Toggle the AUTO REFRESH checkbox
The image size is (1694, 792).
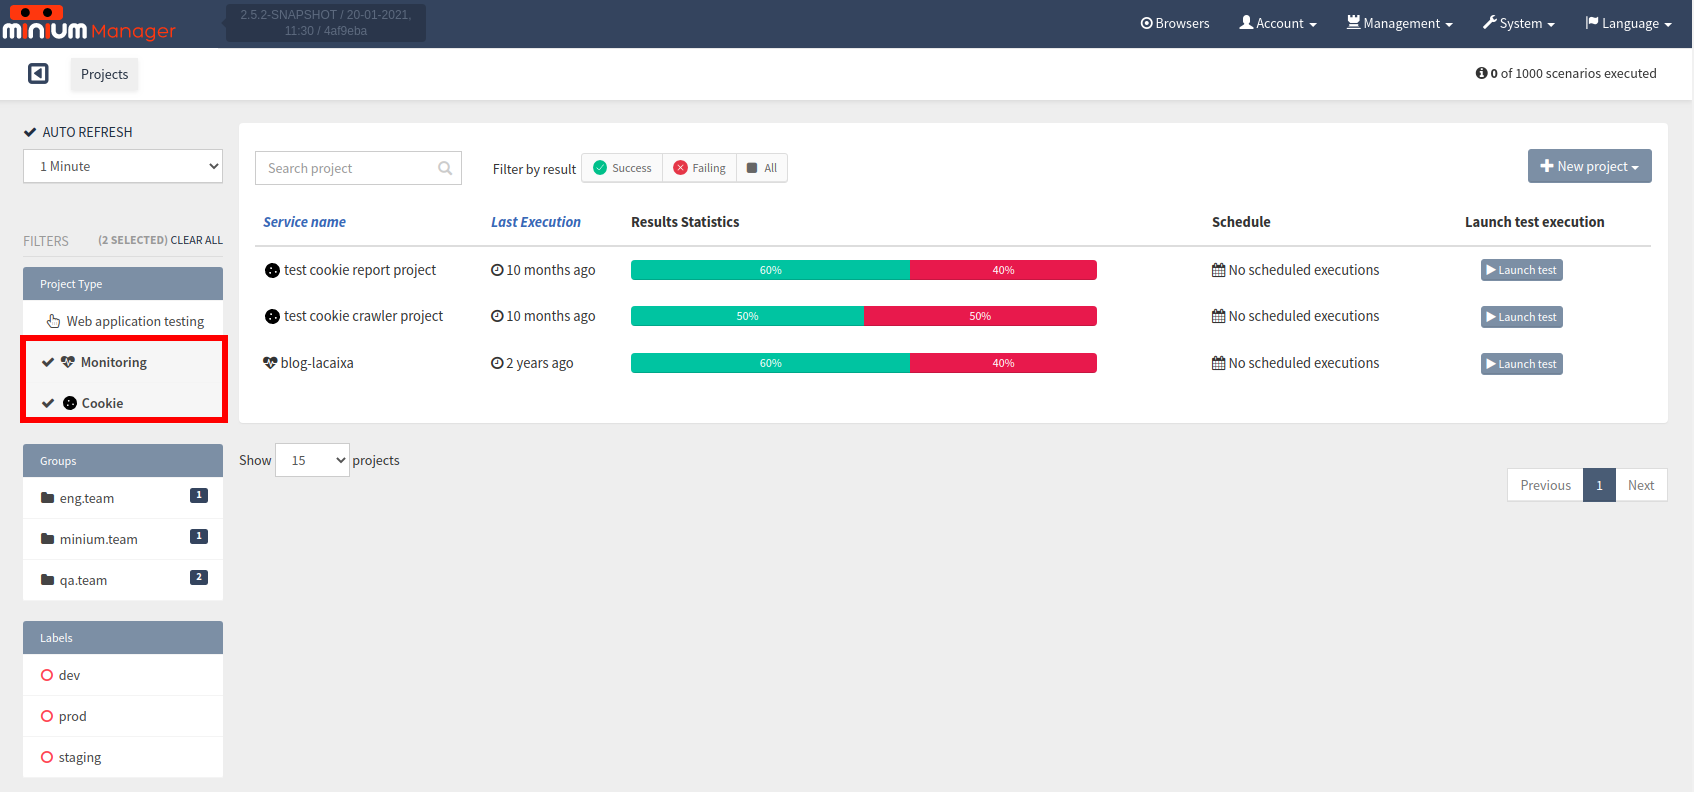tap(30, 132)
